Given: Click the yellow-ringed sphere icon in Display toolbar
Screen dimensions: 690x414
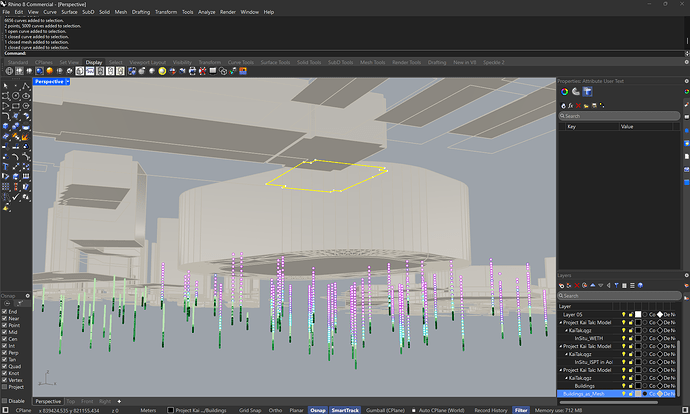Looking at the screenshot, I should (x=162, y=71).
